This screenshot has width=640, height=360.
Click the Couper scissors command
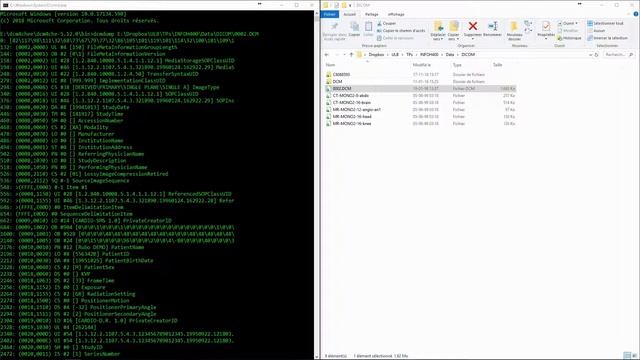(x=386, y=23)
